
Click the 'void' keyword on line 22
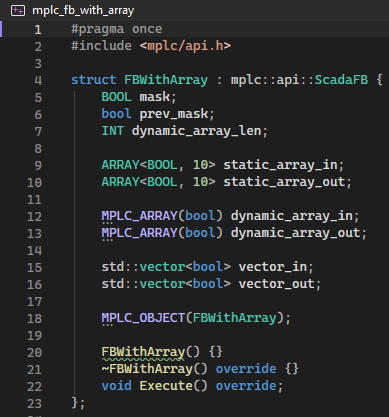click(x=117, y=386)
